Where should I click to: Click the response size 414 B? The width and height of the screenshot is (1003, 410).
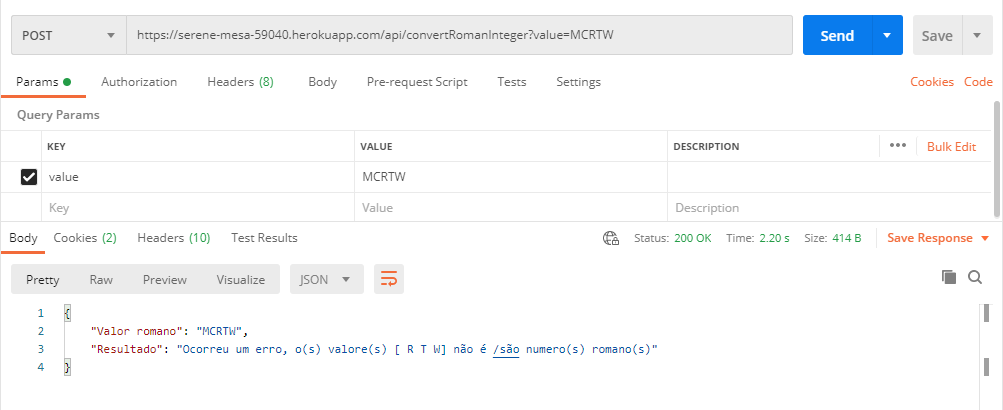[x=847, y=238]
